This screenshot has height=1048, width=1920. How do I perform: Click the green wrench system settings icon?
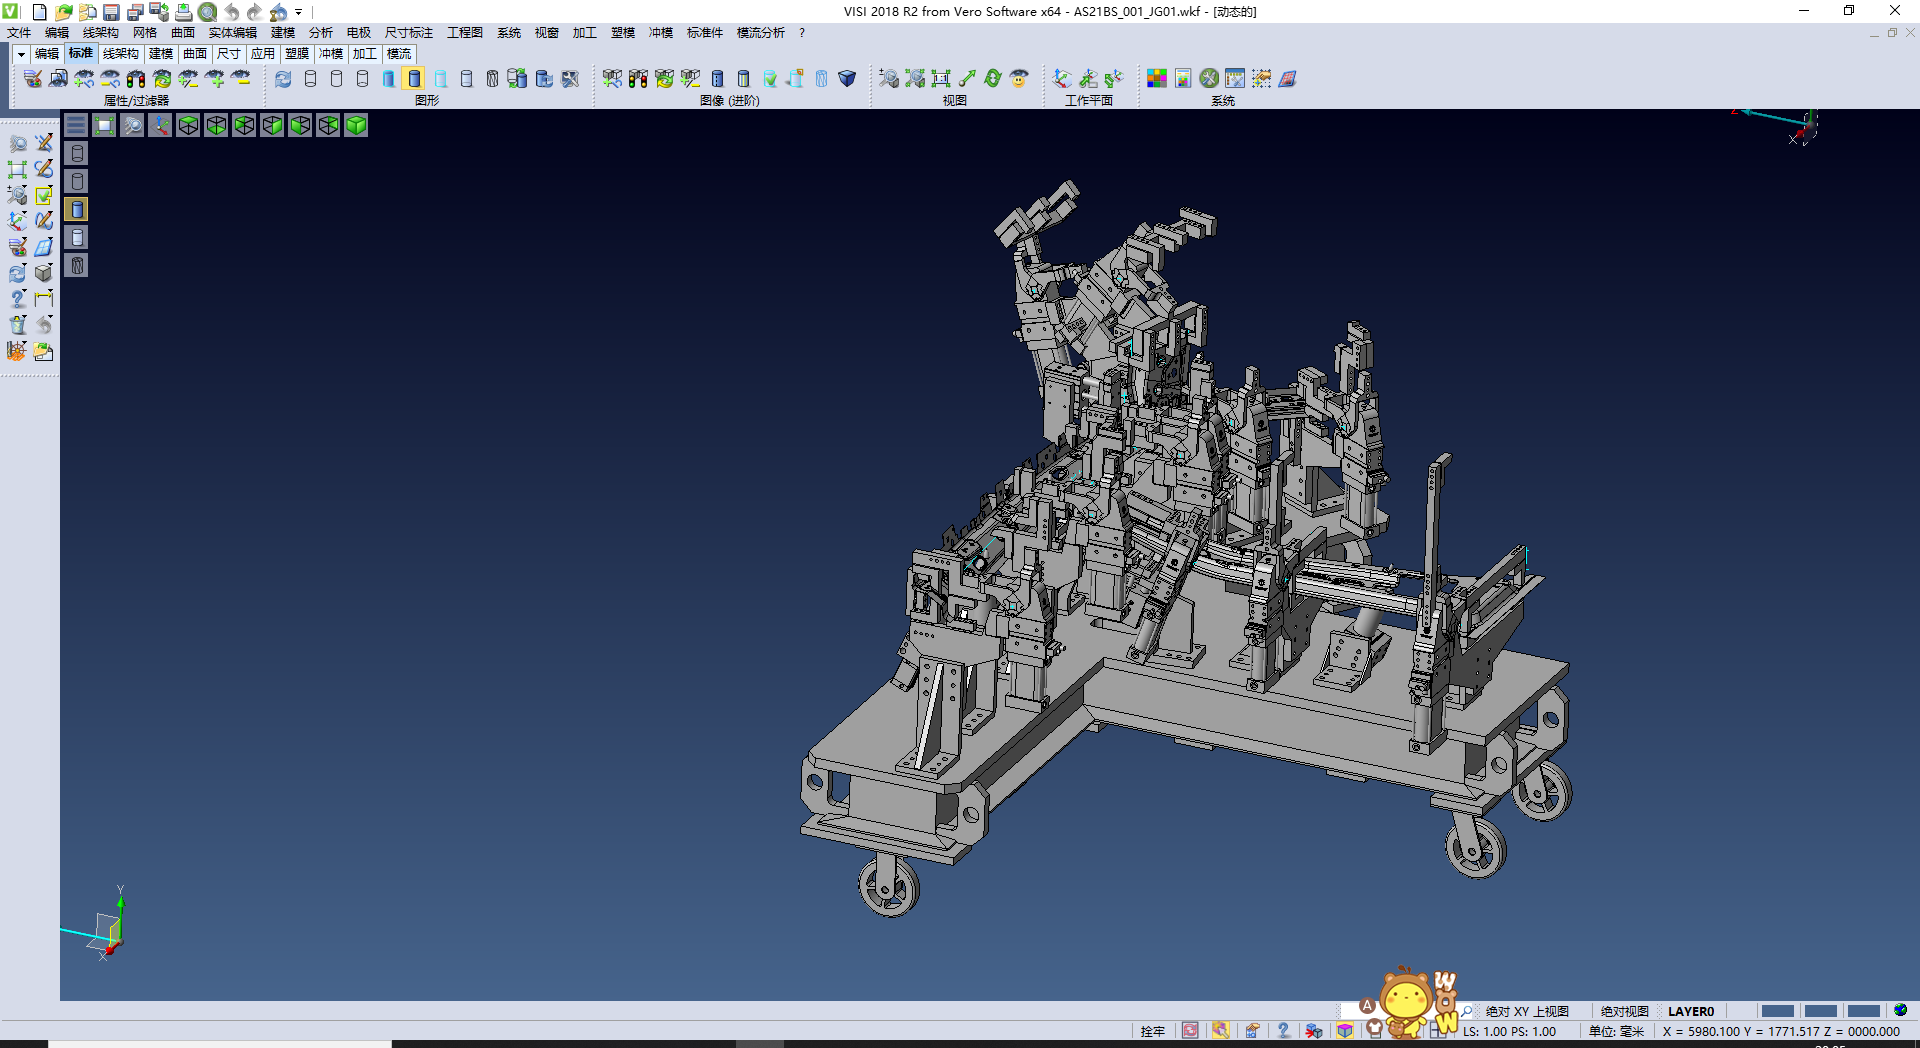[x=1209, y=79]
